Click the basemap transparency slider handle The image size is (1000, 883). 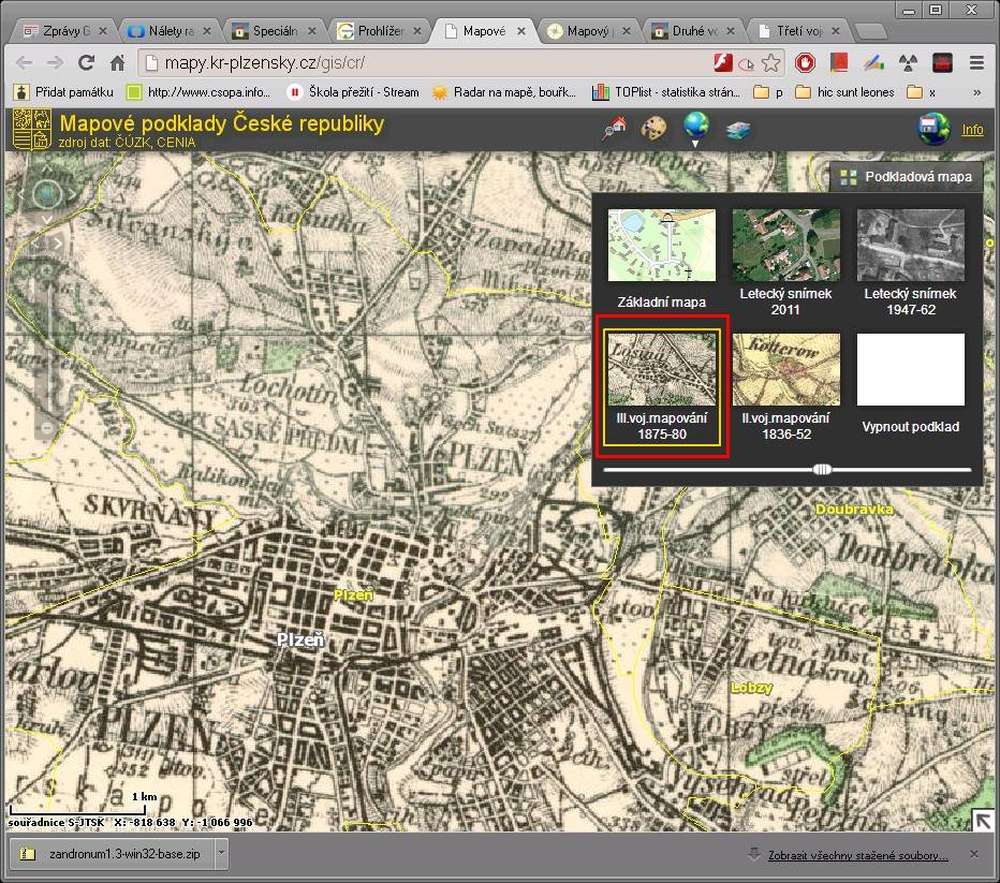[822, 469]
